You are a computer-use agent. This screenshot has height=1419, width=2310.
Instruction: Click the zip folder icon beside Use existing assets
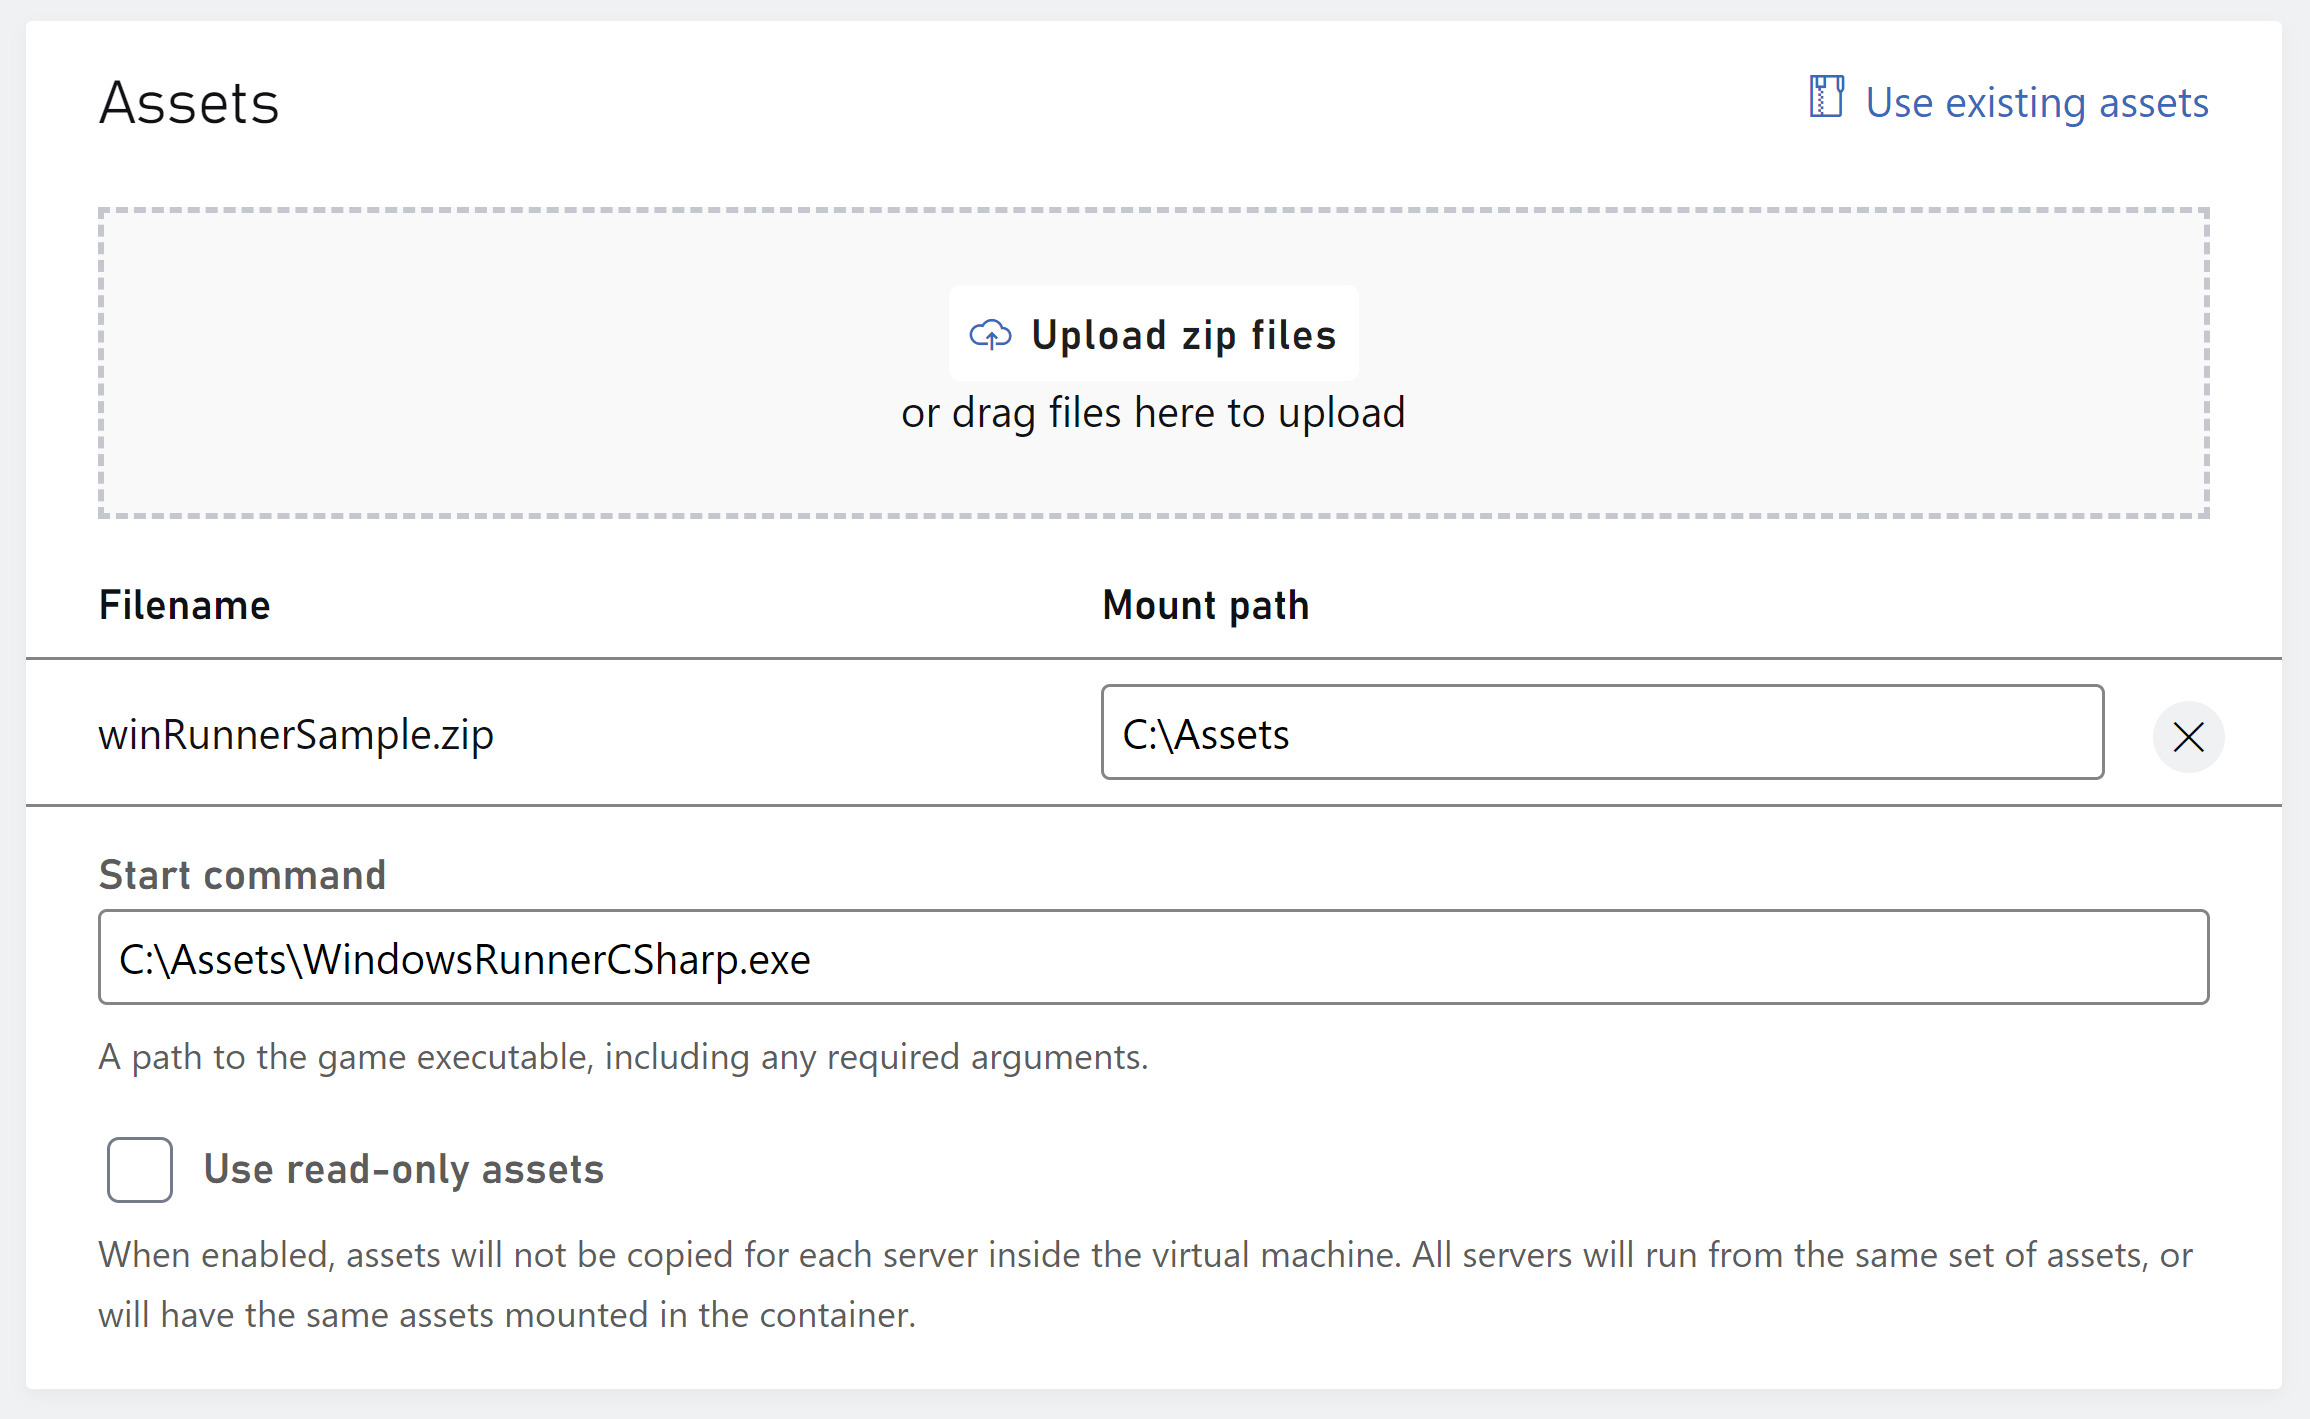(x=1826, y=98)
